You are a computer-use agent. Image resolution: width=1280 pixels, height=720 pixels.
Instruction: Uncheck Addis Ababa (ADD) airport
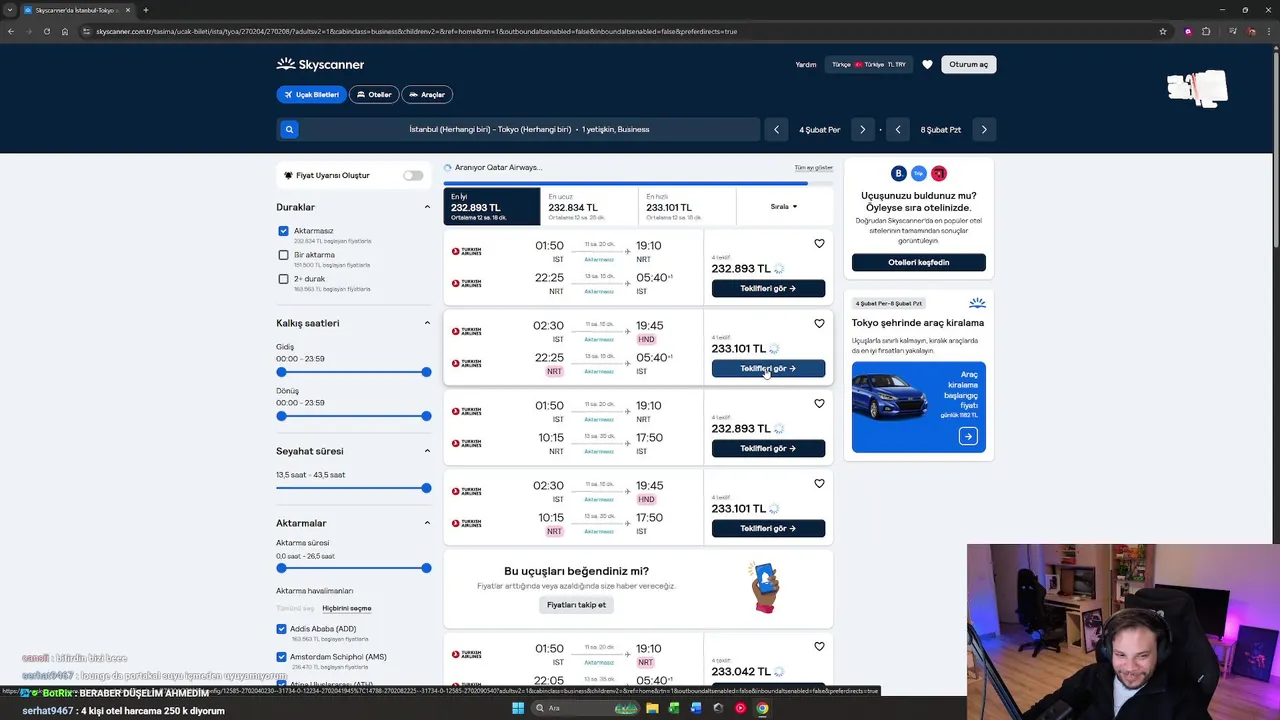pos(281,629)
